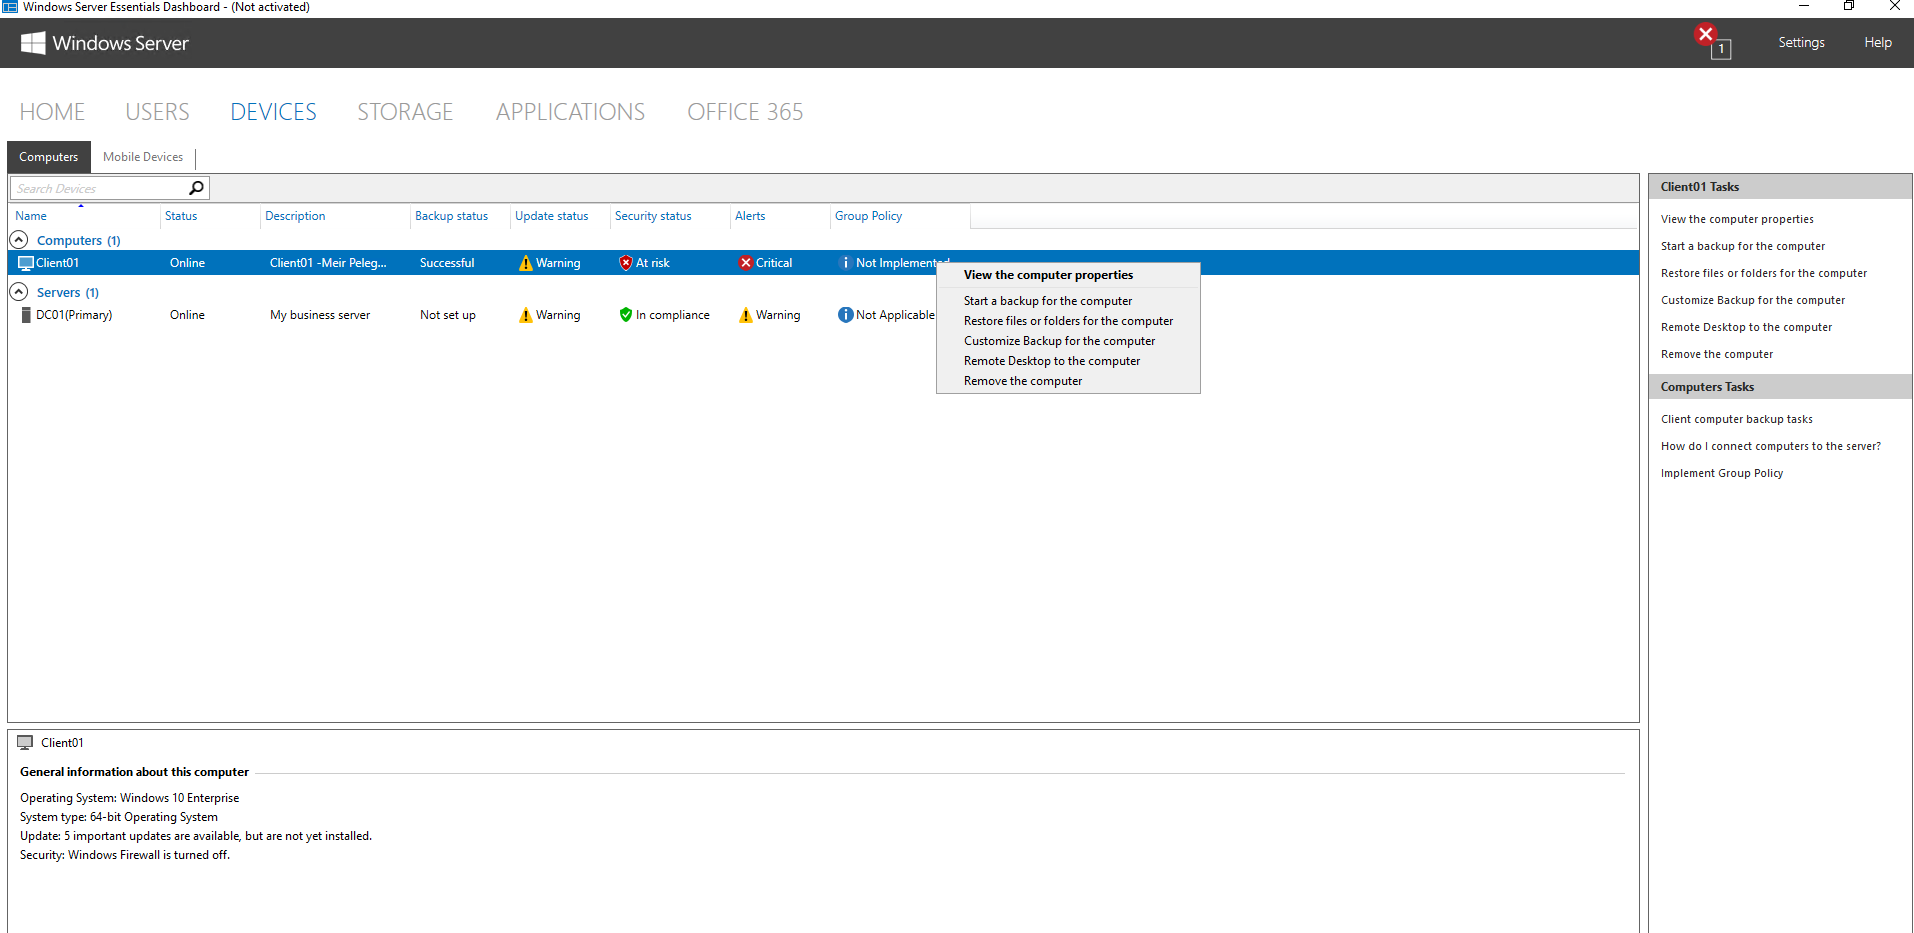Click DC01 In compliance green shield icon
Image resolution: width=1914 pixels, height=933 pixels.
(x=626, y=315)
